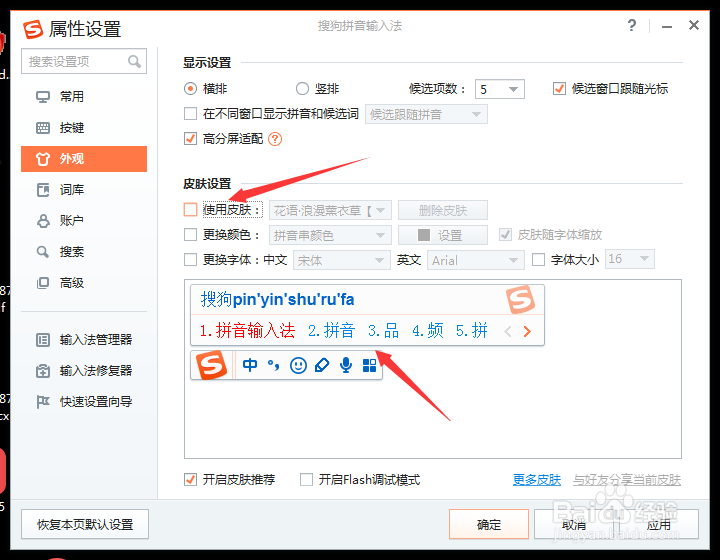Click Sogou logo in candidate window preview
Image resolution: width=720 pixels, height=560 pixels.
pyautogui.click(x=520, y=299)
